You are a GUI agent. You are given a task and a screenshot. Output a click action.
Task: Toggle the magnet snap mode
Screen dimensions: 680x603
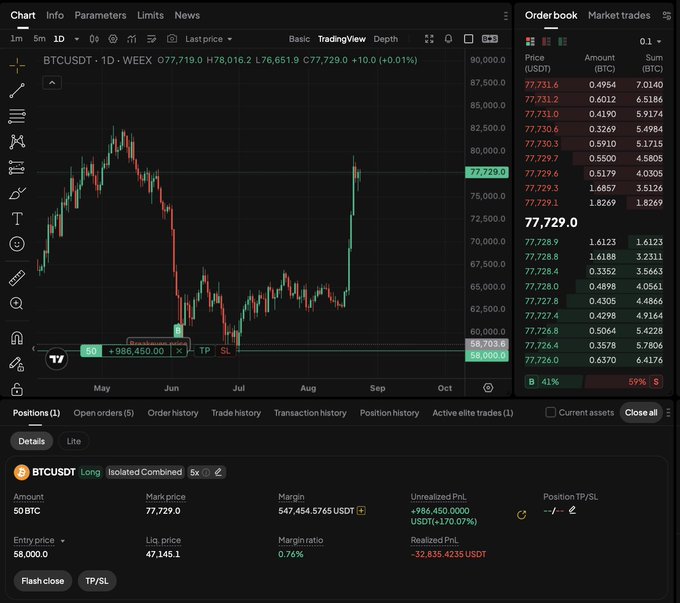pos(17,338)
